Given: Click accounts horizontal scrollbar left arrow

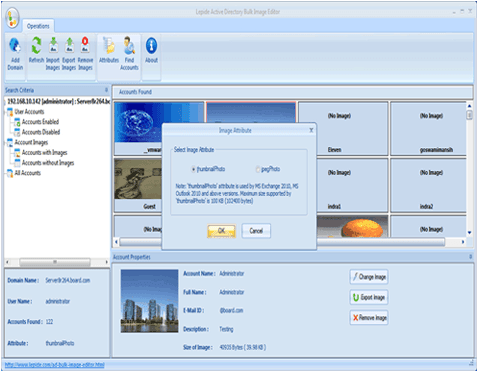Looking at the screenshot, I should coord(116,242).
